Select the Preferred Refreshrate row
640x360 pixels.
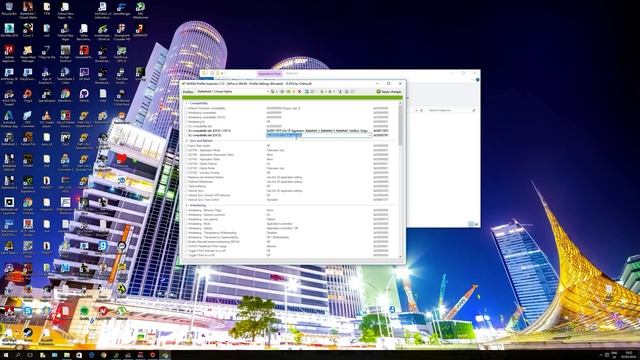click(290, 182)
